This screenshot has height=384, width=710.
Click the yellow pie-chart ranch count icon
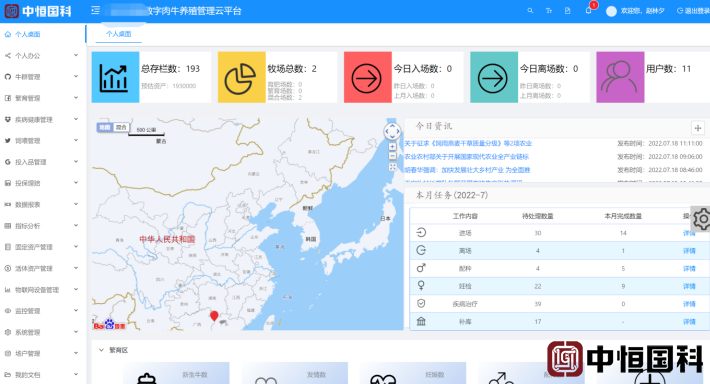pyautogui.click(x=241, y=77)
